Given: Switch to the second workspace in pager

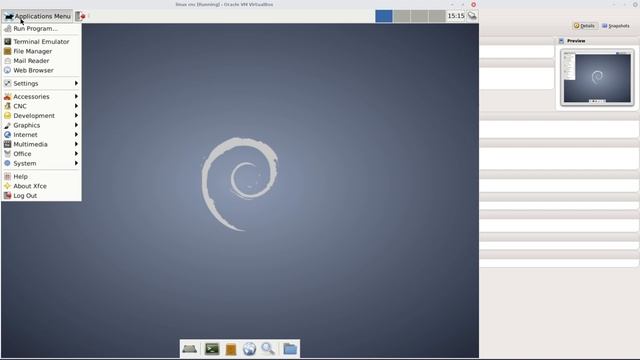Looking at the screenshot, I should point(402,16).
